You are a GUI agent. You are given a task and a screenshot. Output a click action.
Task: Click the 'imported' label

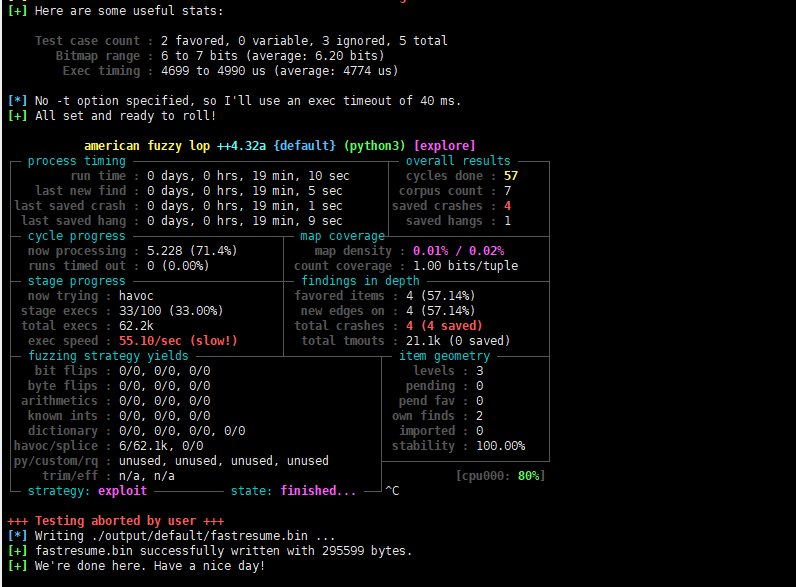coord(427,431)
